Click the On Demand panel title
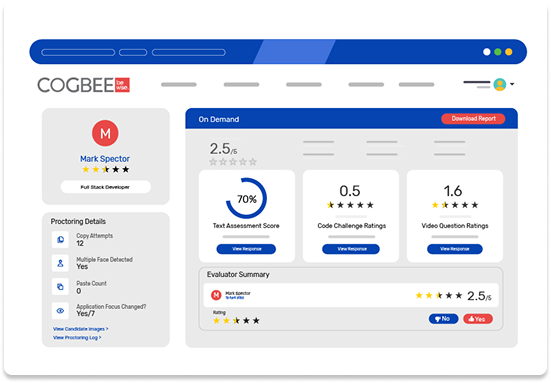Screen dimensions: 551x383 pos(219,119)
